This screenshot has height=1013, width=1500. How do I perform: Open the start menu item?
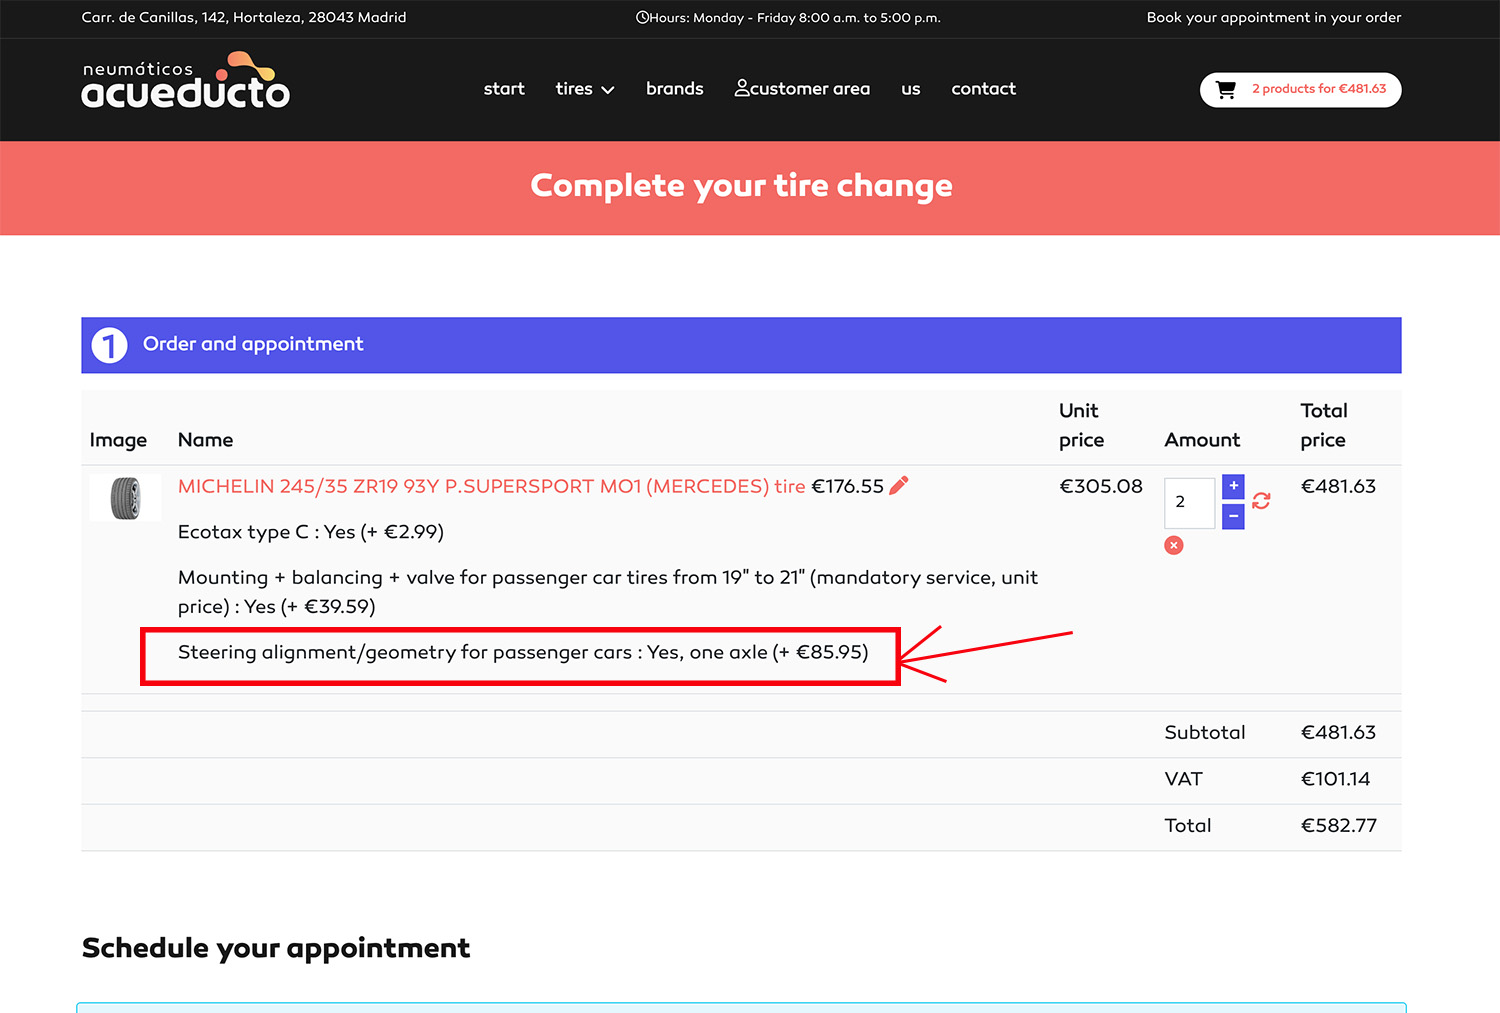tap(504, 89)
